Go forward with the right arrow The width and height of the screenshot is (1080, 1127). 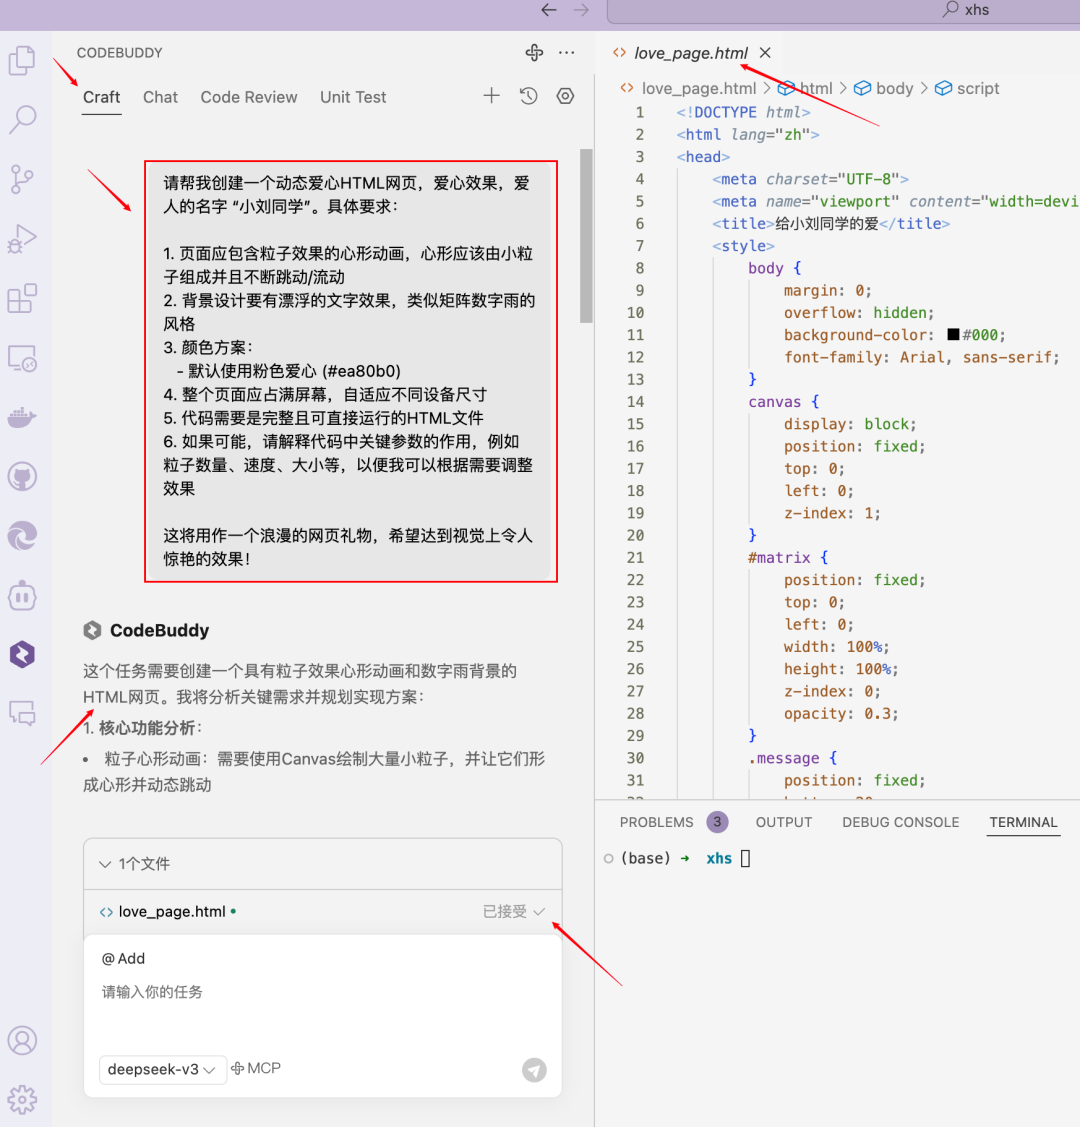[x=581, y=10]
